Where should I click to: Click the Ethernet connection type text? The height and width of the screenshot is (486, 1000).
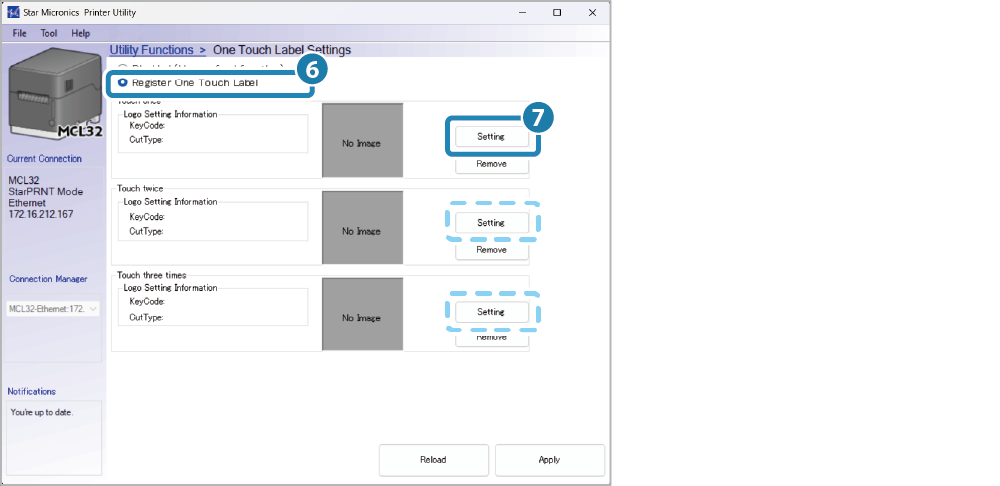tap(27, 203)
